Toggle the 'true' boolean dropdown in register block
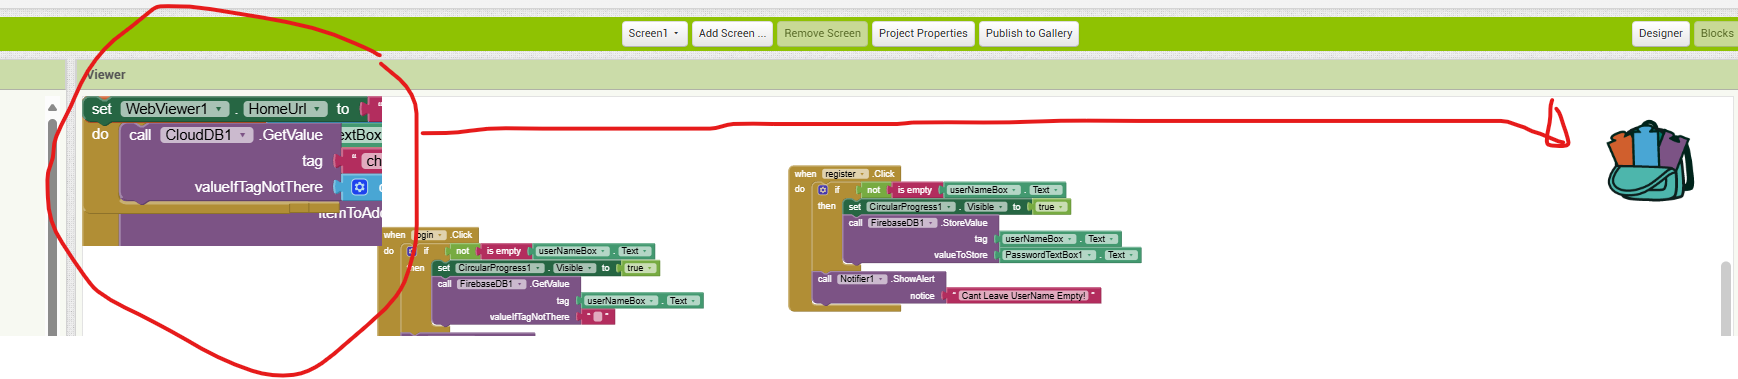The height and width of the screenshot is (379, 1738). (x=1050, y=207)
